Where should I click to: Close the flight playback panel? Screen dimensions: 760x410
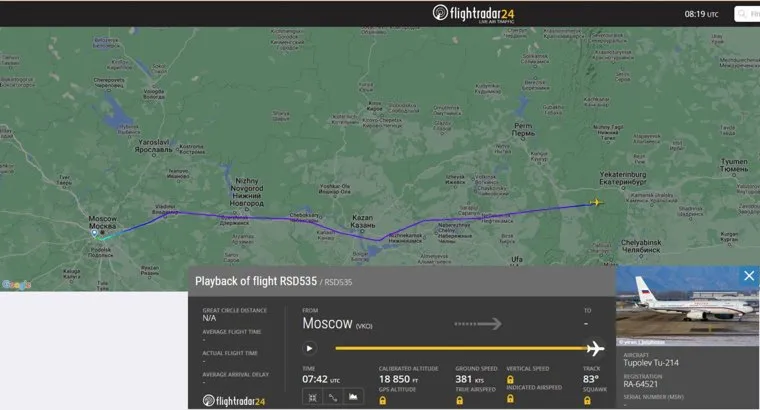click(x=749, y=276)
